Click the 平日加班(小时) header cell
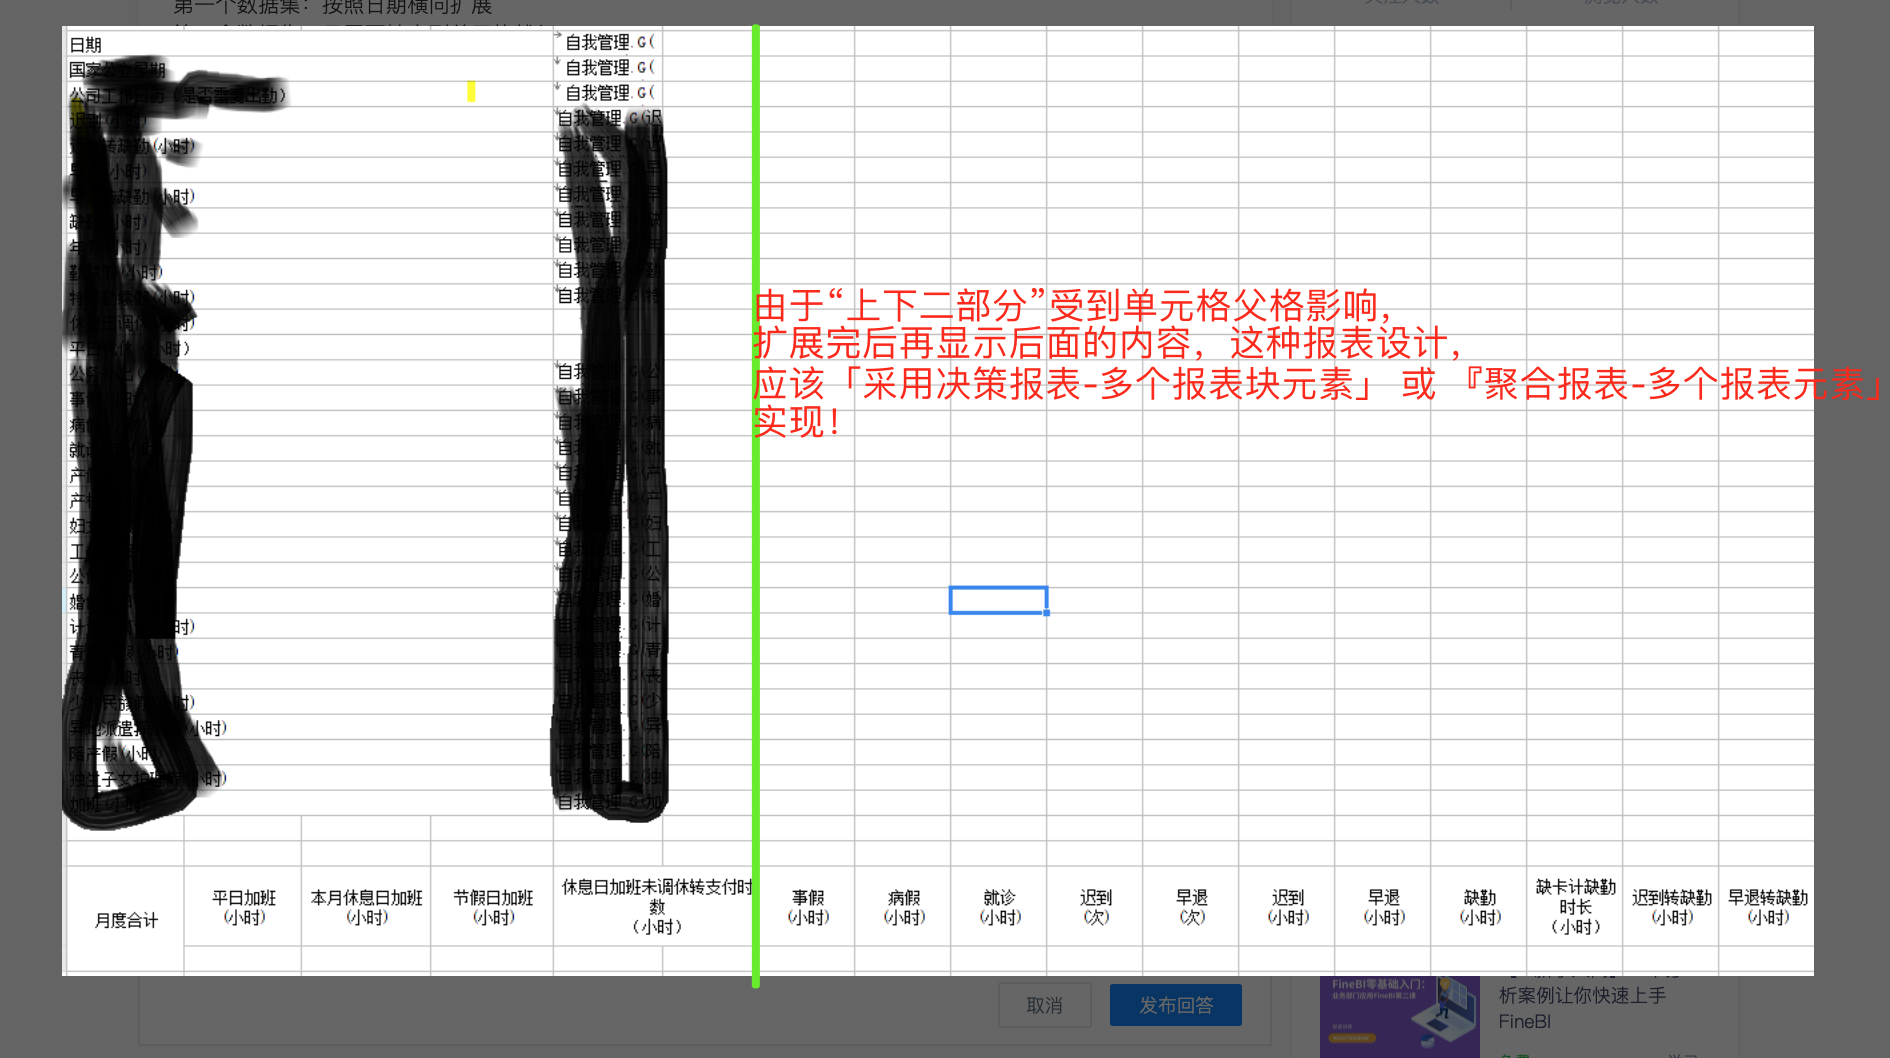Viewport: 1890px width, 1058px height. click(x=243, y=907)
